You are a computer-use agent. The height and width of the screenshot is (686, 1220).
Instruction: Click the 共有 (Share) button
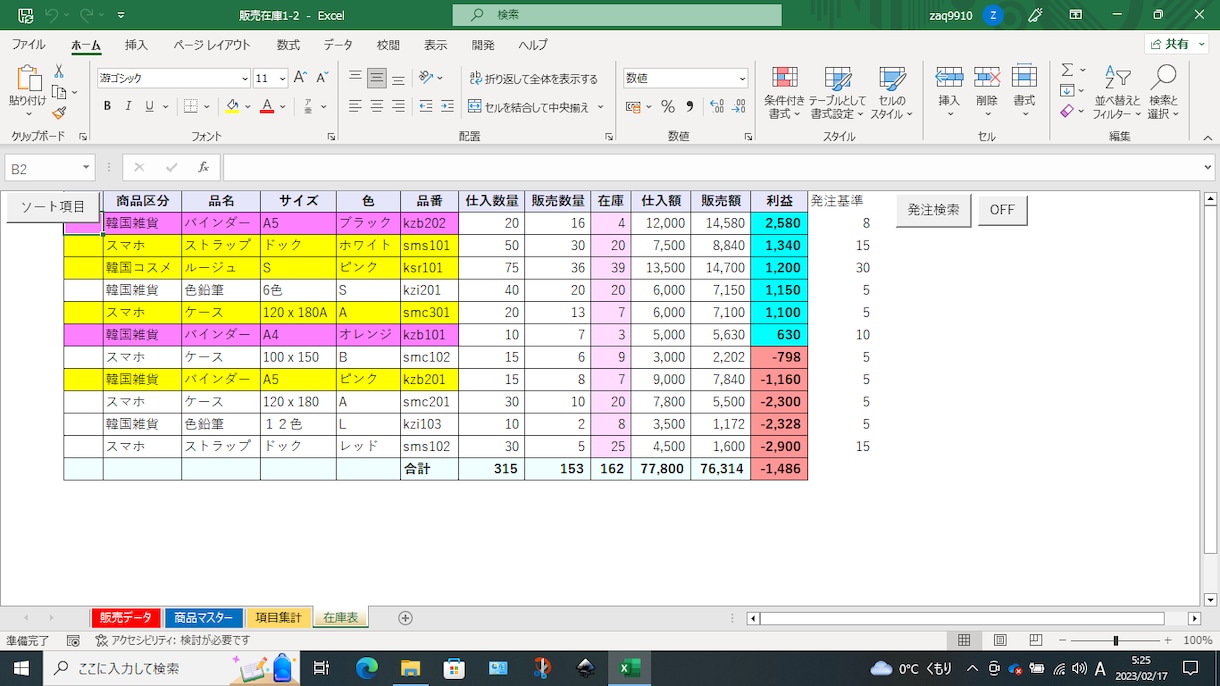[1176, 44]
